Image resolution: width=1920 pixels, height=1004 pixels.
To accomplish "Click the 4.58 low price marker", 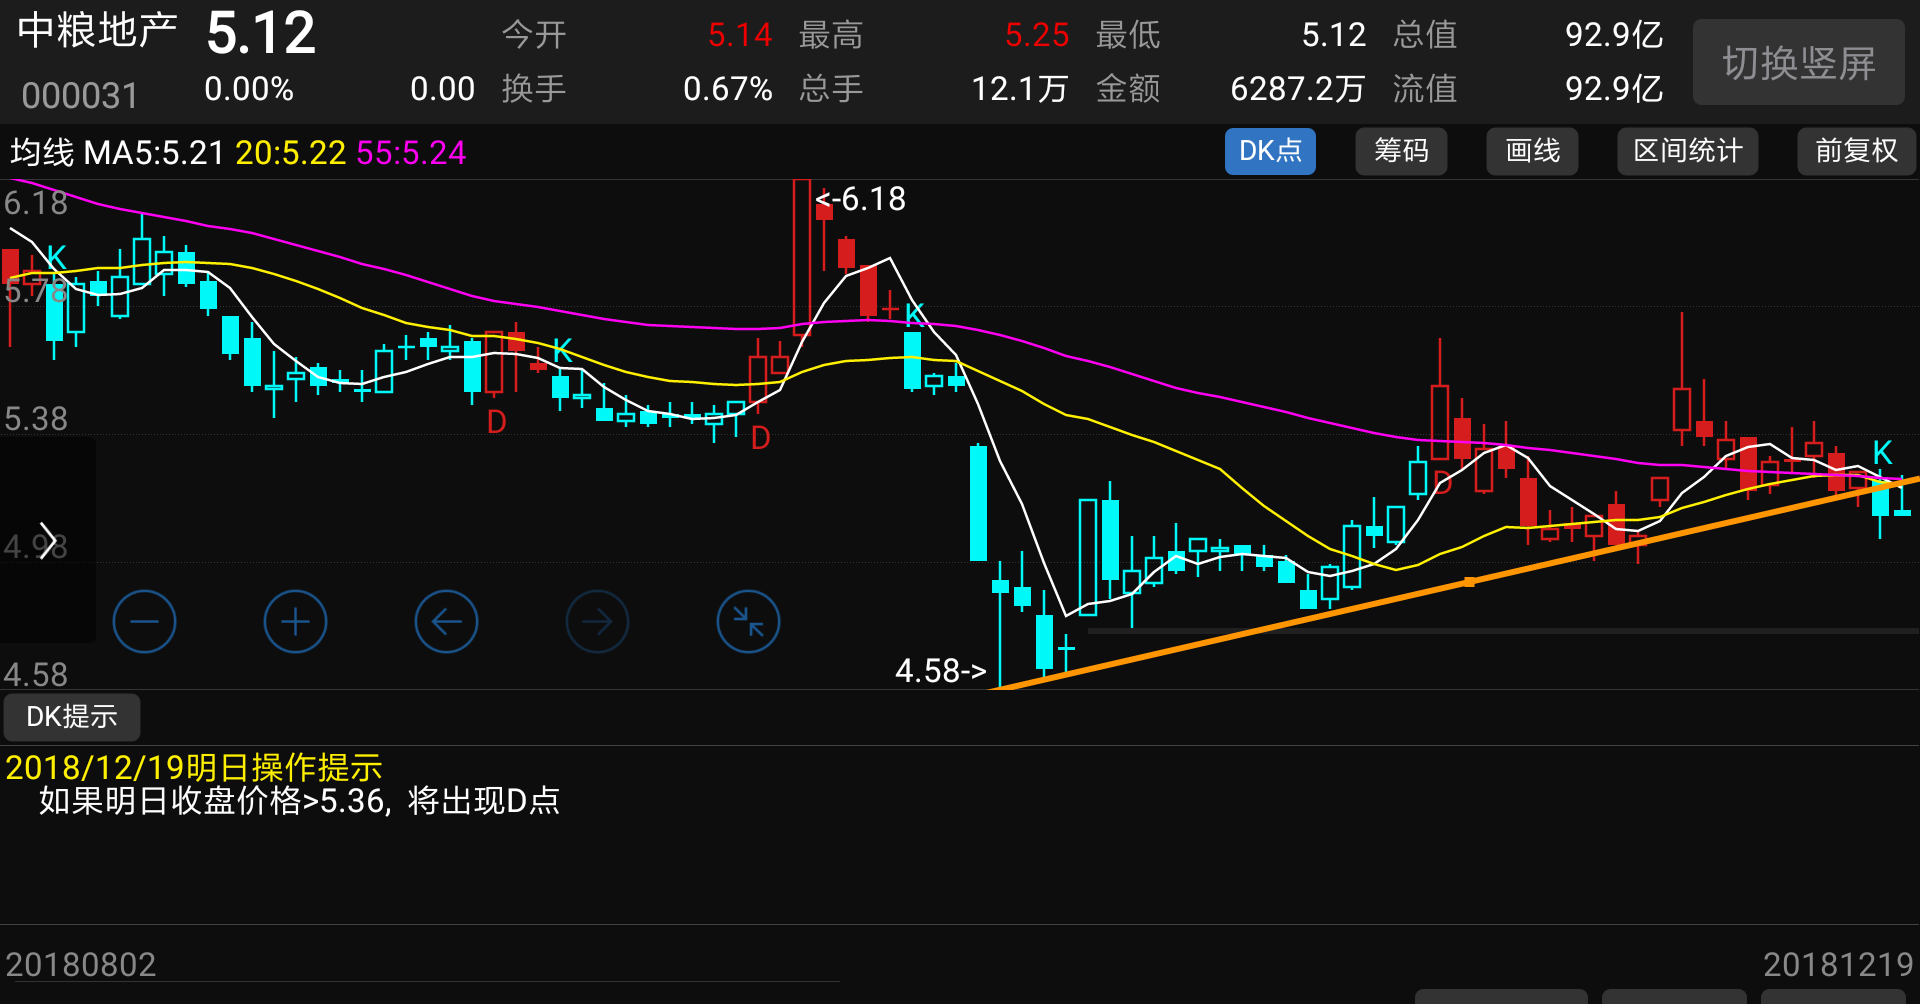I will point(941,671).
